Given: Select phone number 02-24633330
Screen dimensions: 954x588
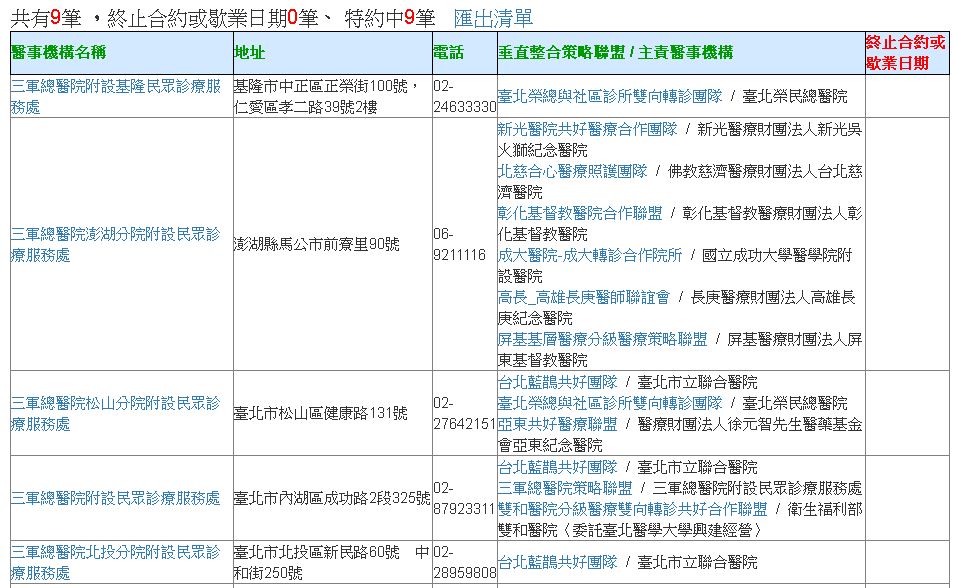Looking at the screenshot, I should pos(465,96).
